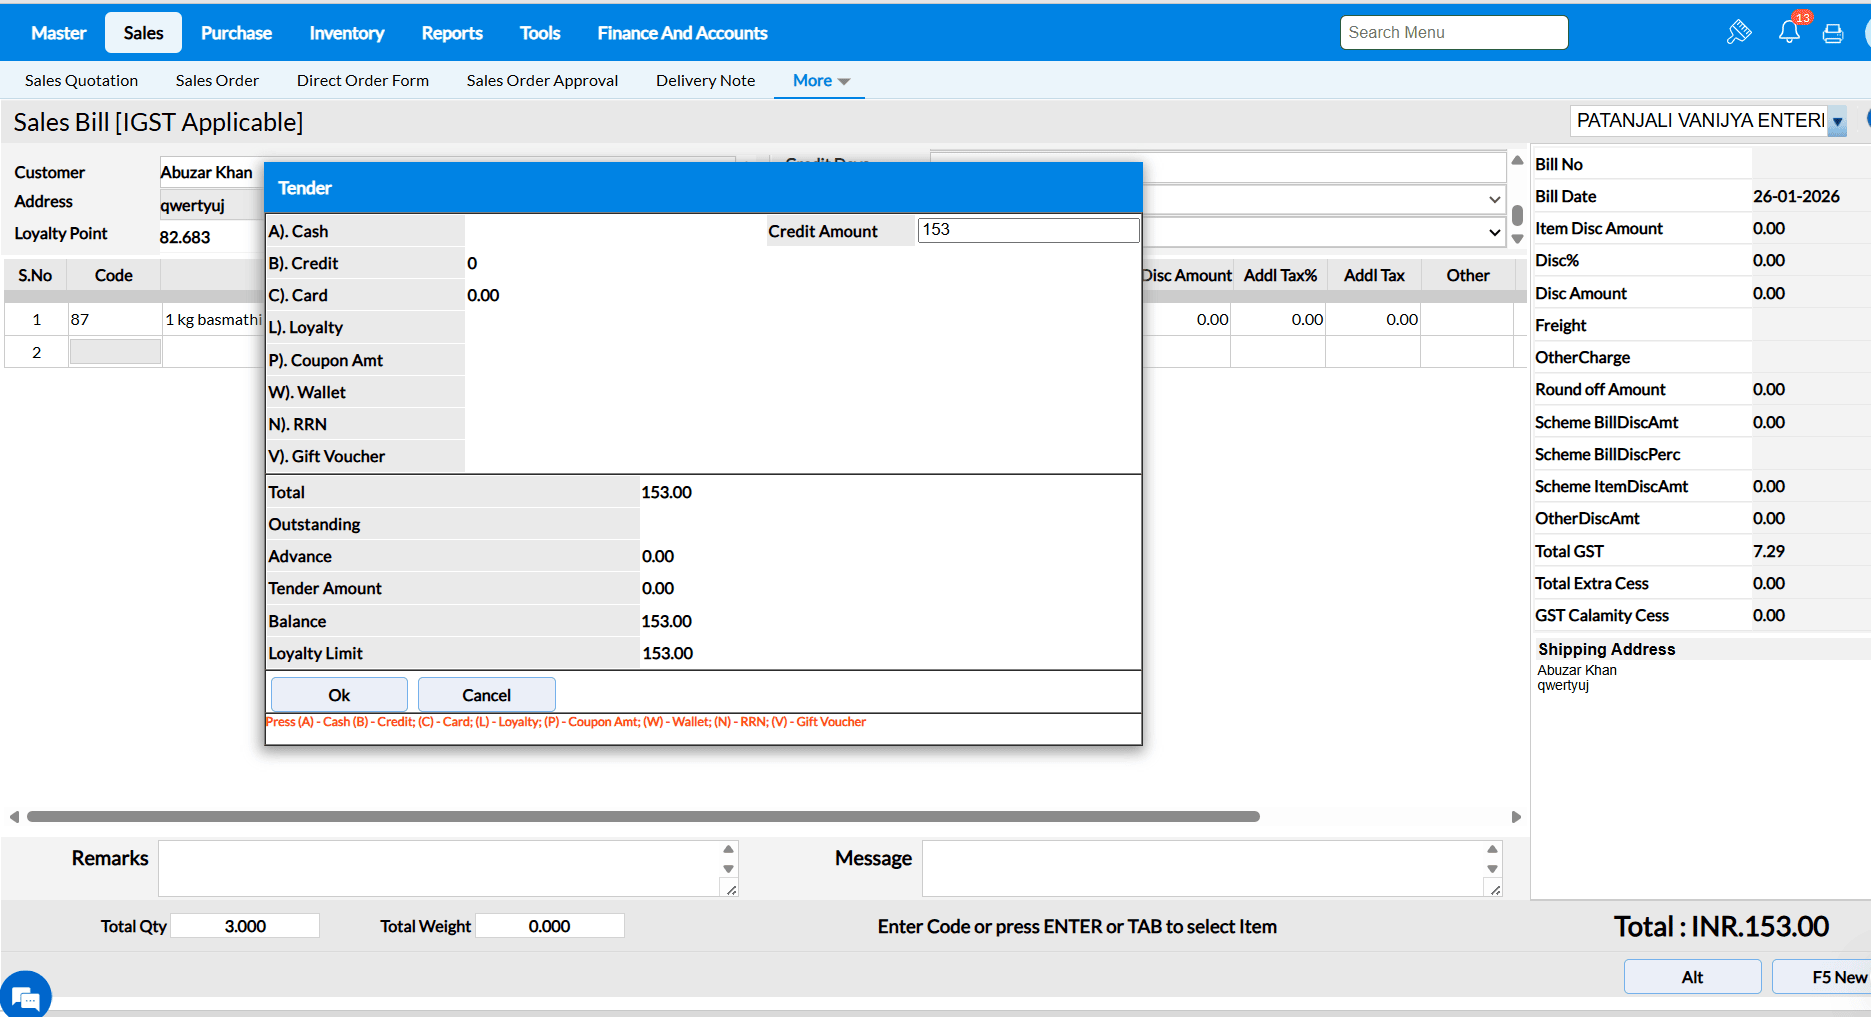Click the Message box scroll-down arrow

1492,869
